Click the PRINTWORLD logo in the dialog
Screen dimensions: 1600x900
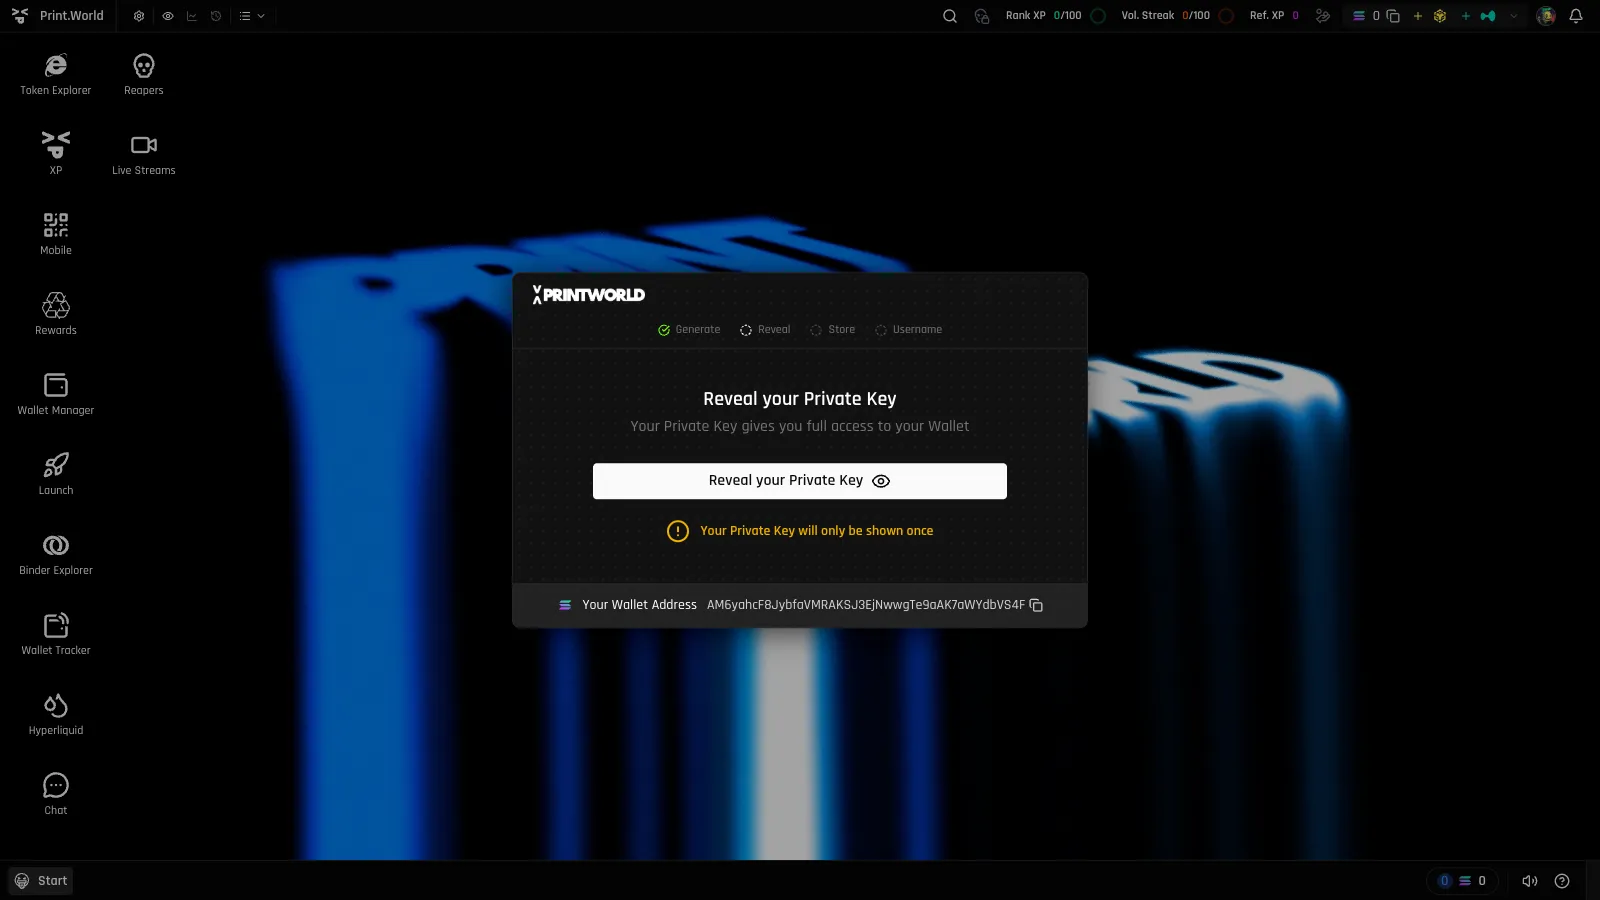[x=588, y=295]
